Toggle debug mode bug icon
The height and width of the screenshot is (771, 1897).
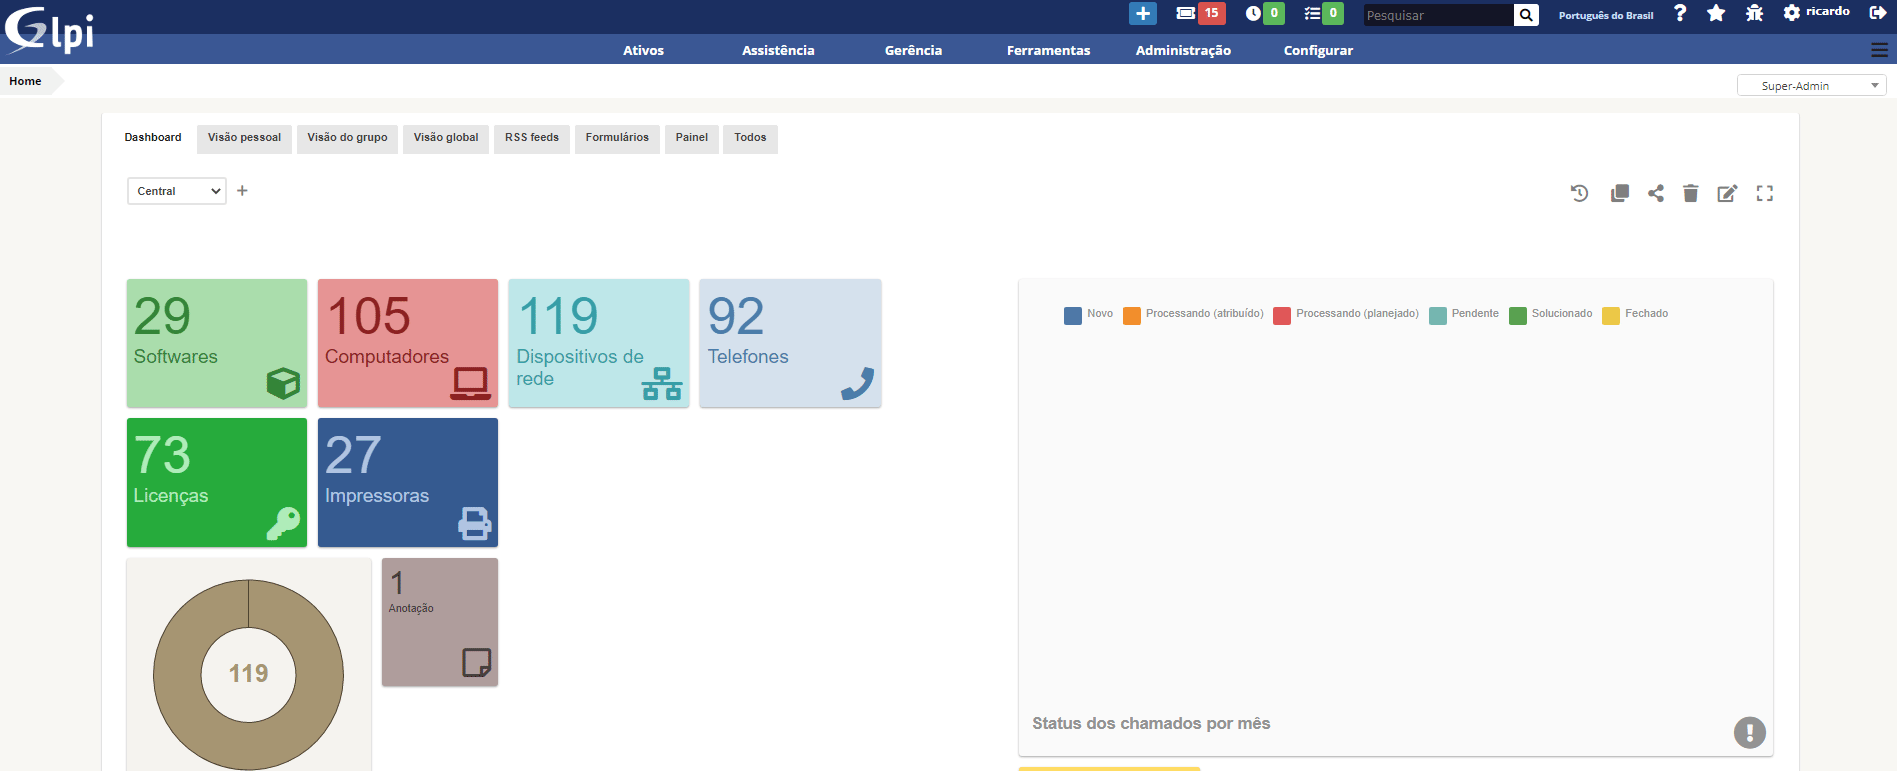(x=1754, y=13)
